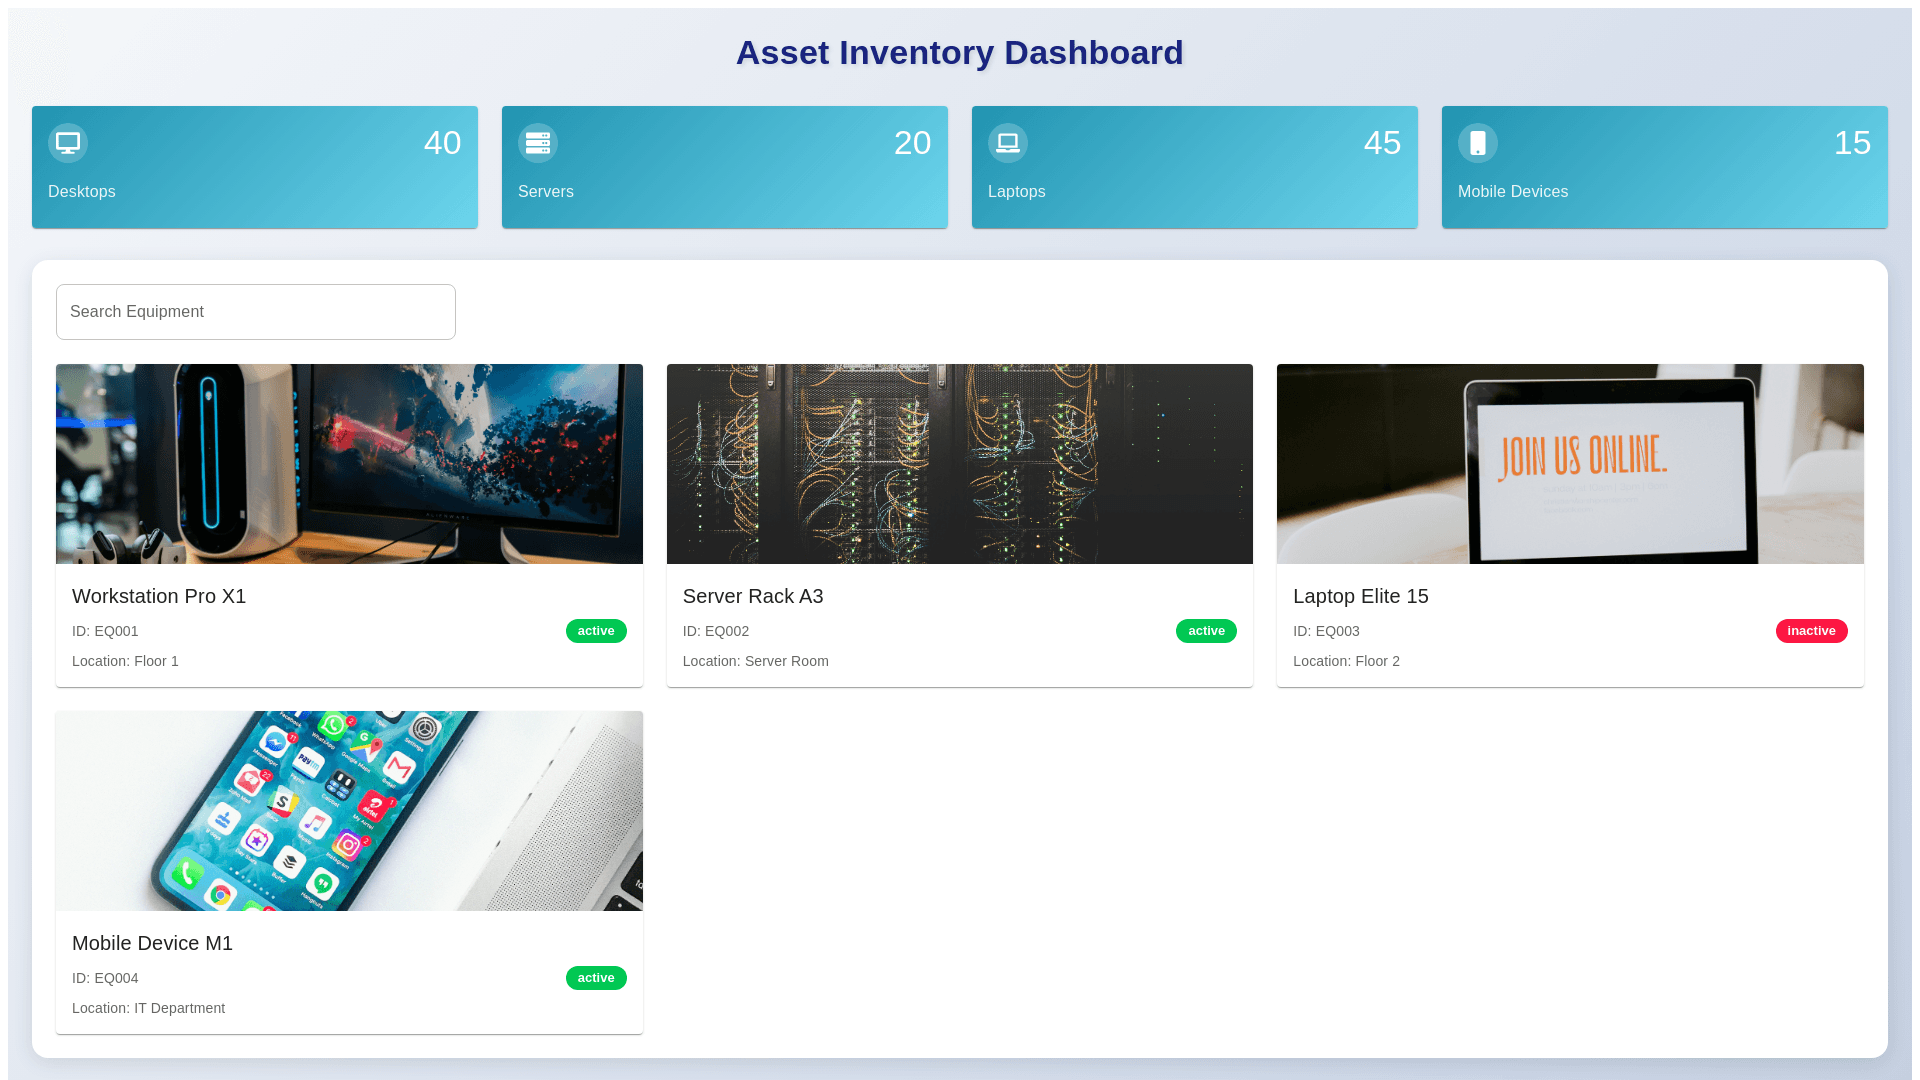This screenshot has height=1080, width=1920.
Task: Click the laptop icon in stats card
Action: point(1008,143)
